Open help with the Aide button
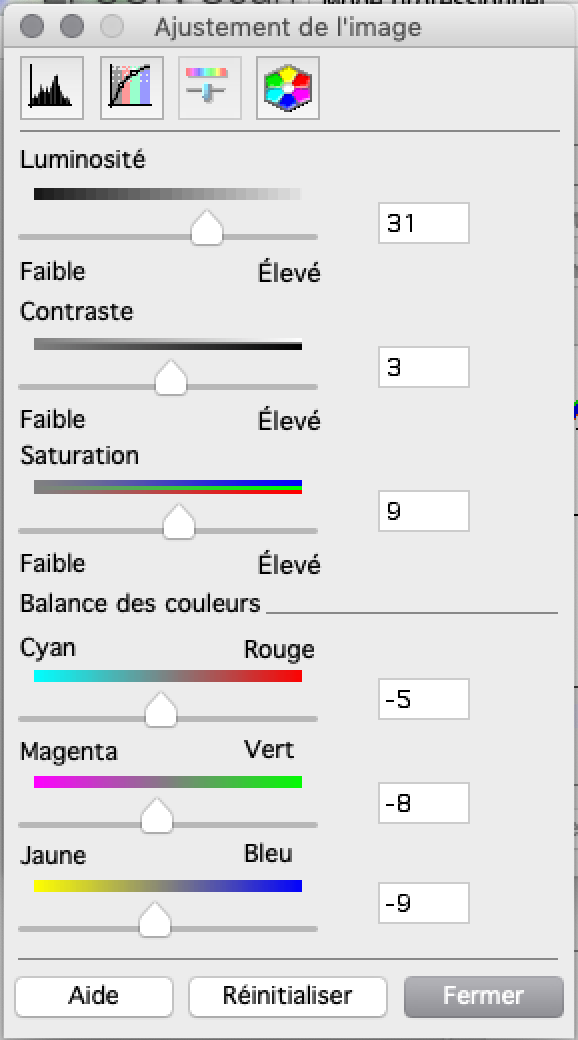Screen dimensions: 578x1040 (x=94, y=996)
